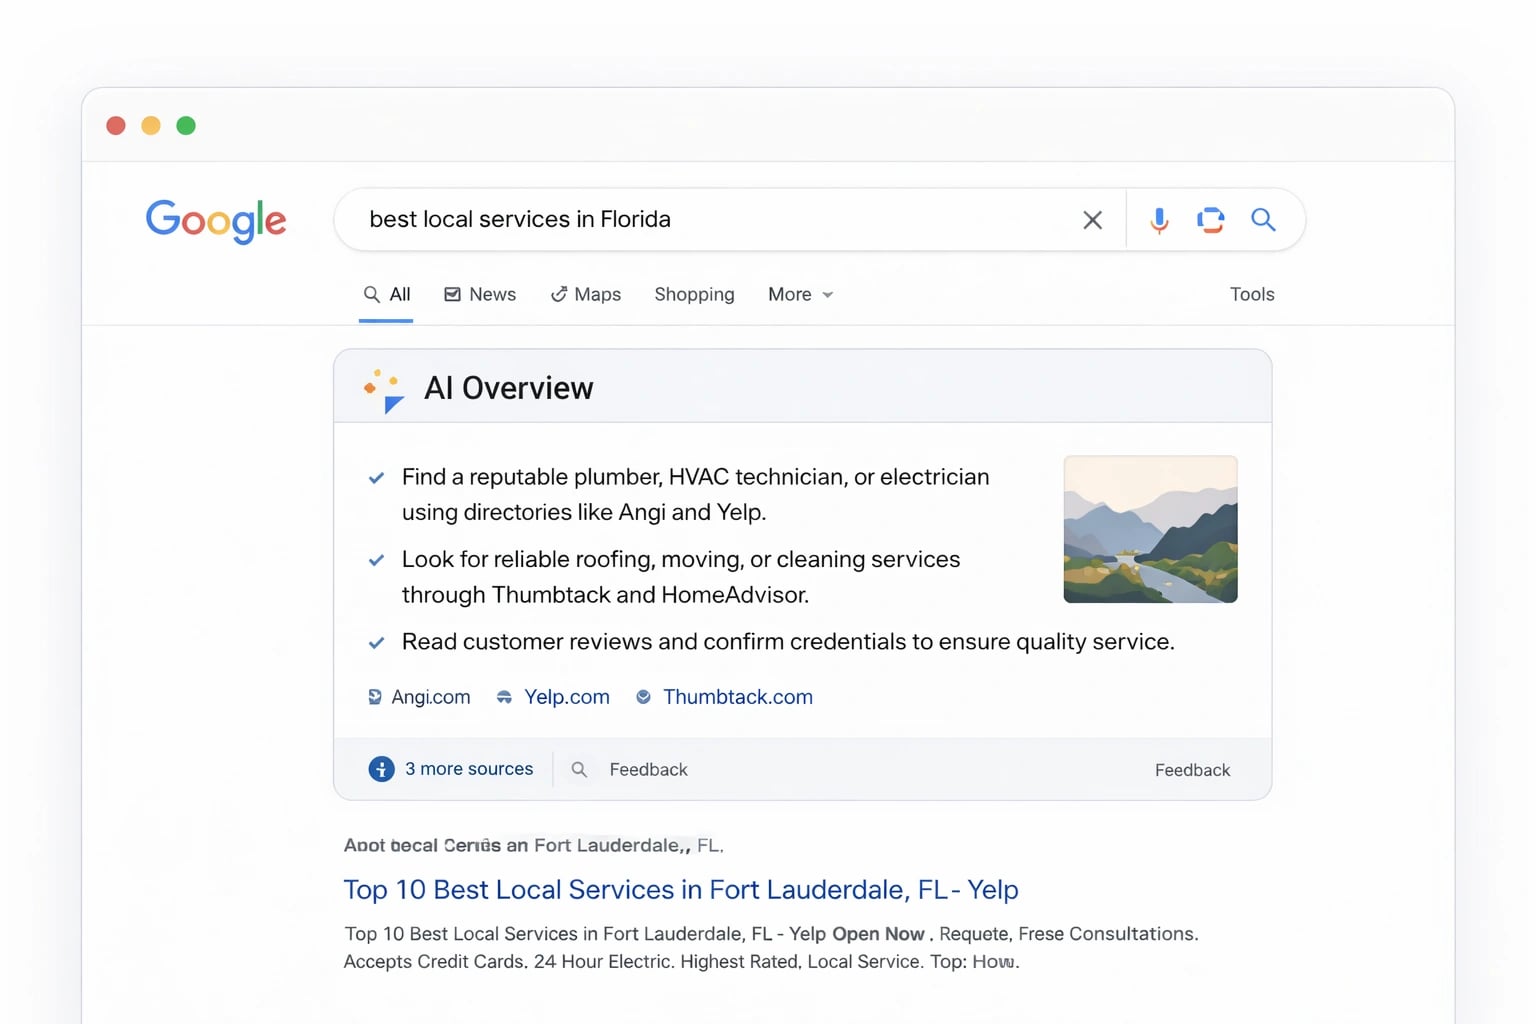Switch to the News tab

pos(480,294)
